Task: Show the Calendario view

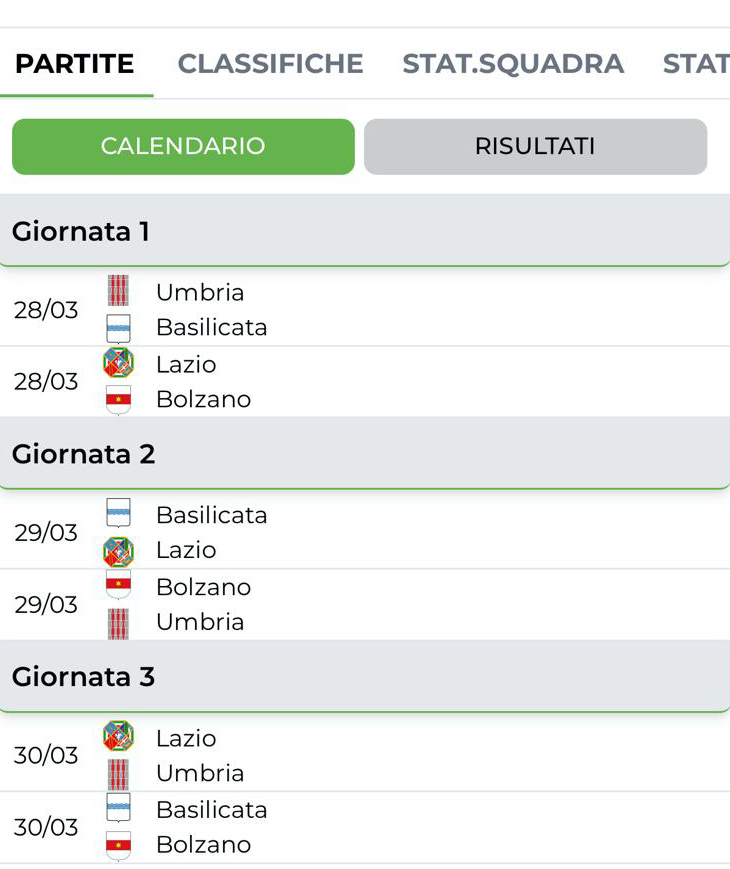Action: tap(183, 147)
